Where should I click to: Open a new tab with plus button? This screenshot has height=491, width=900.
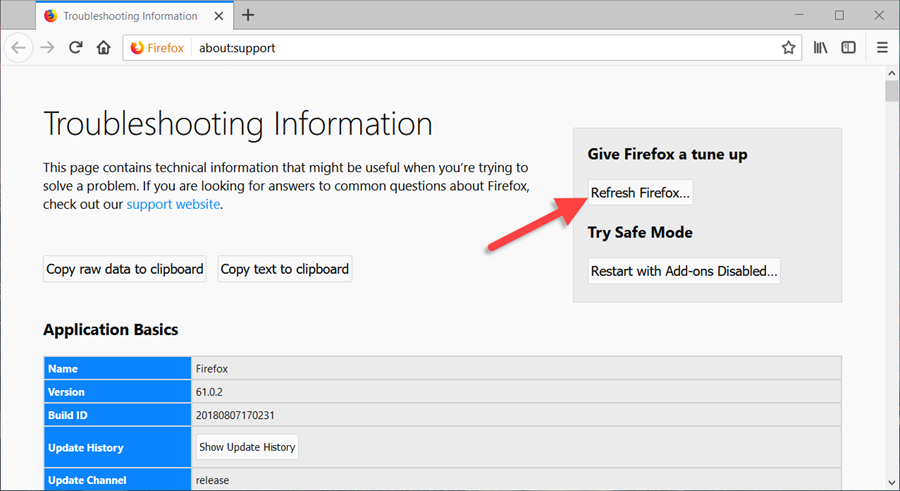pos(248,16)
